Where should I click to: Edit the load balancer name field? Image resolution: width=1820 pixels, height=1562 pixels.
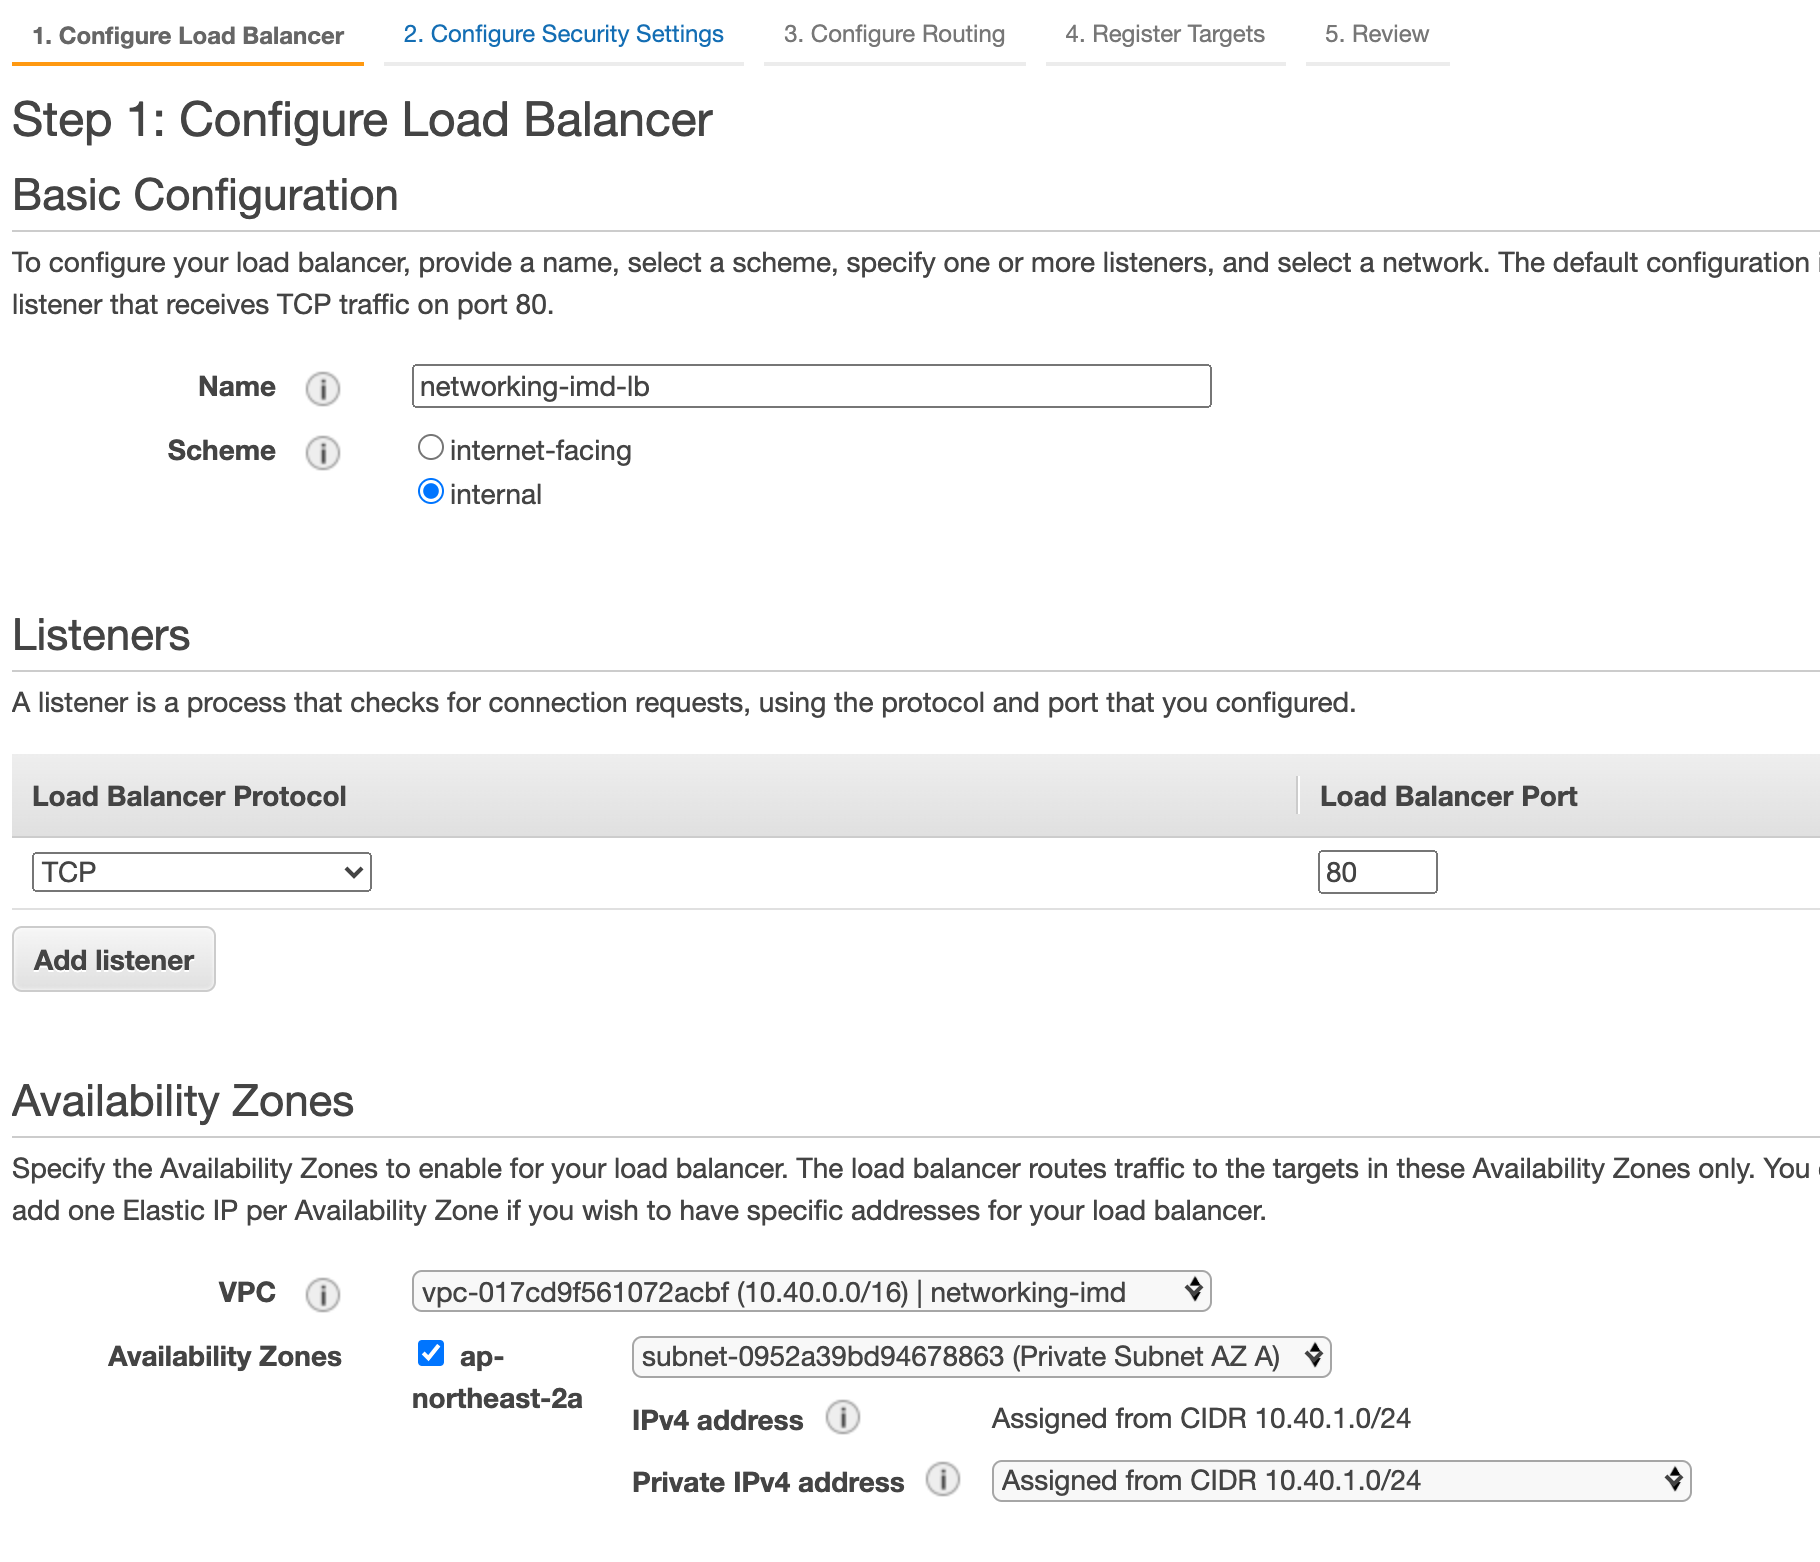pyautogui.click(x=811, y=386)
